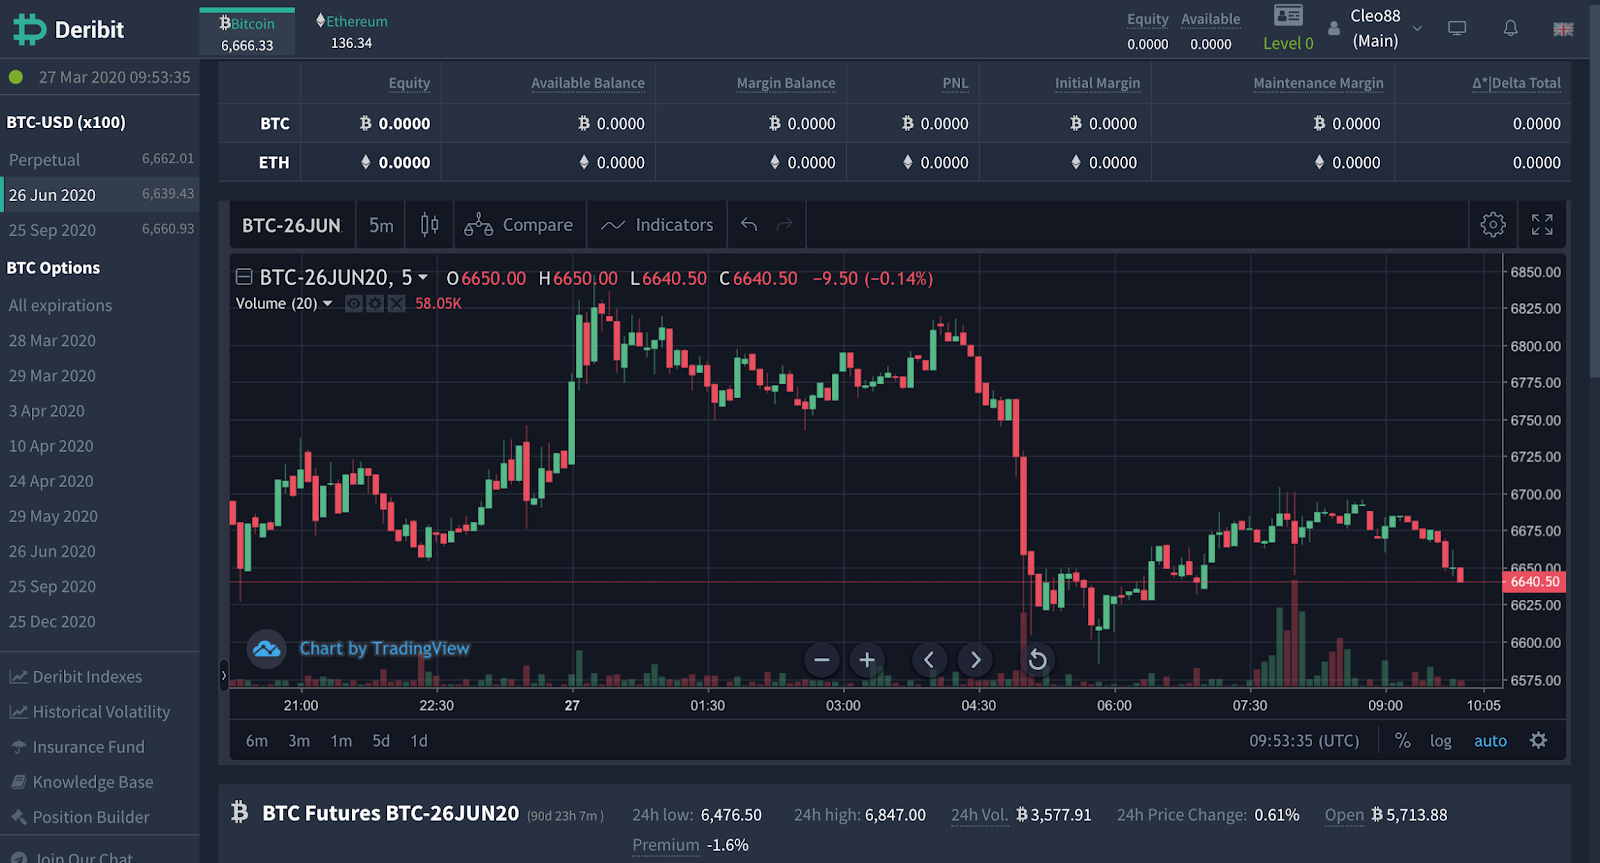The width and height of the screenshot is (1600, 863).
Task: Undo the last chart action
Action: coord(749,225)
